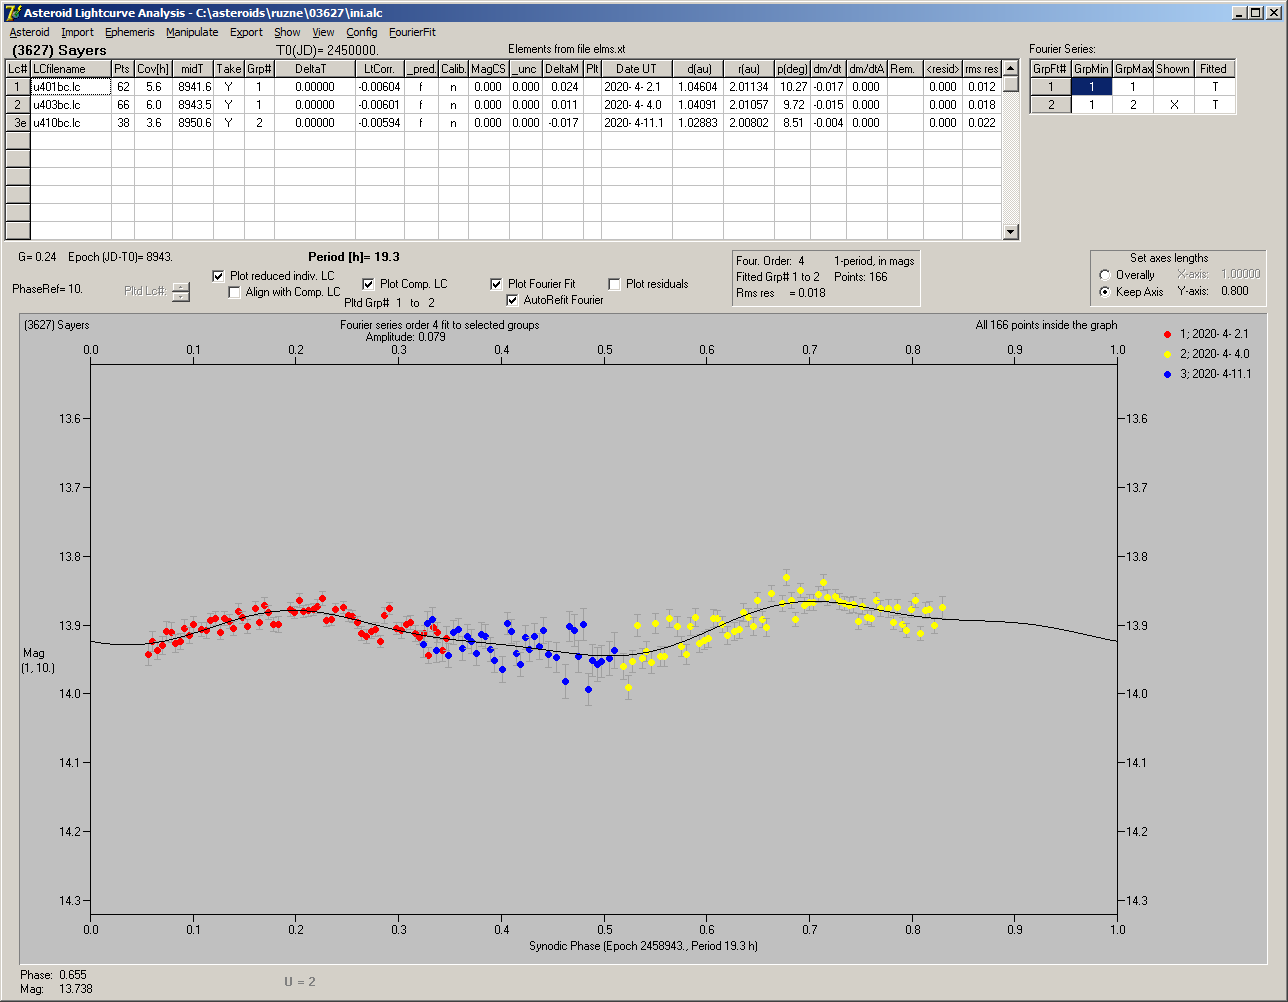Click the application icon in title bar

pyautogui.click(x=12, y=12)
